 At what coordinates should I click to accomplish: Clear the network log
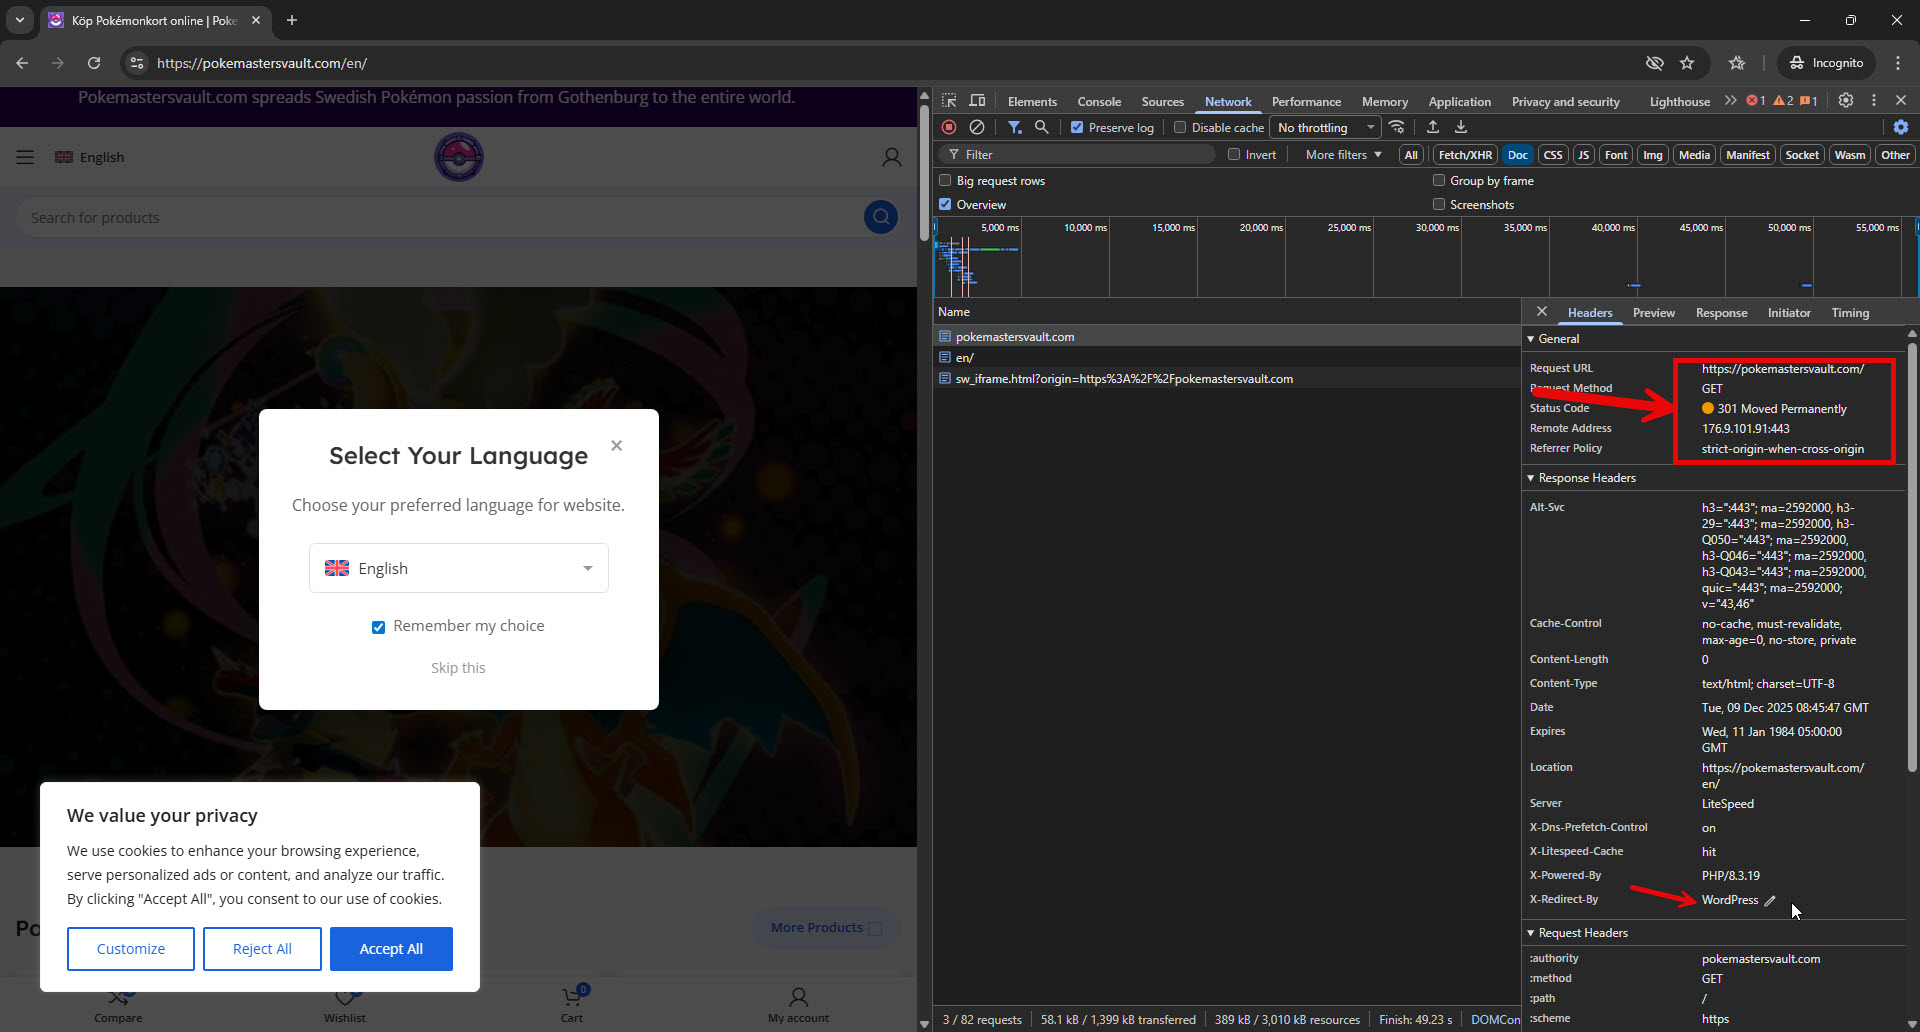[977, 127]
